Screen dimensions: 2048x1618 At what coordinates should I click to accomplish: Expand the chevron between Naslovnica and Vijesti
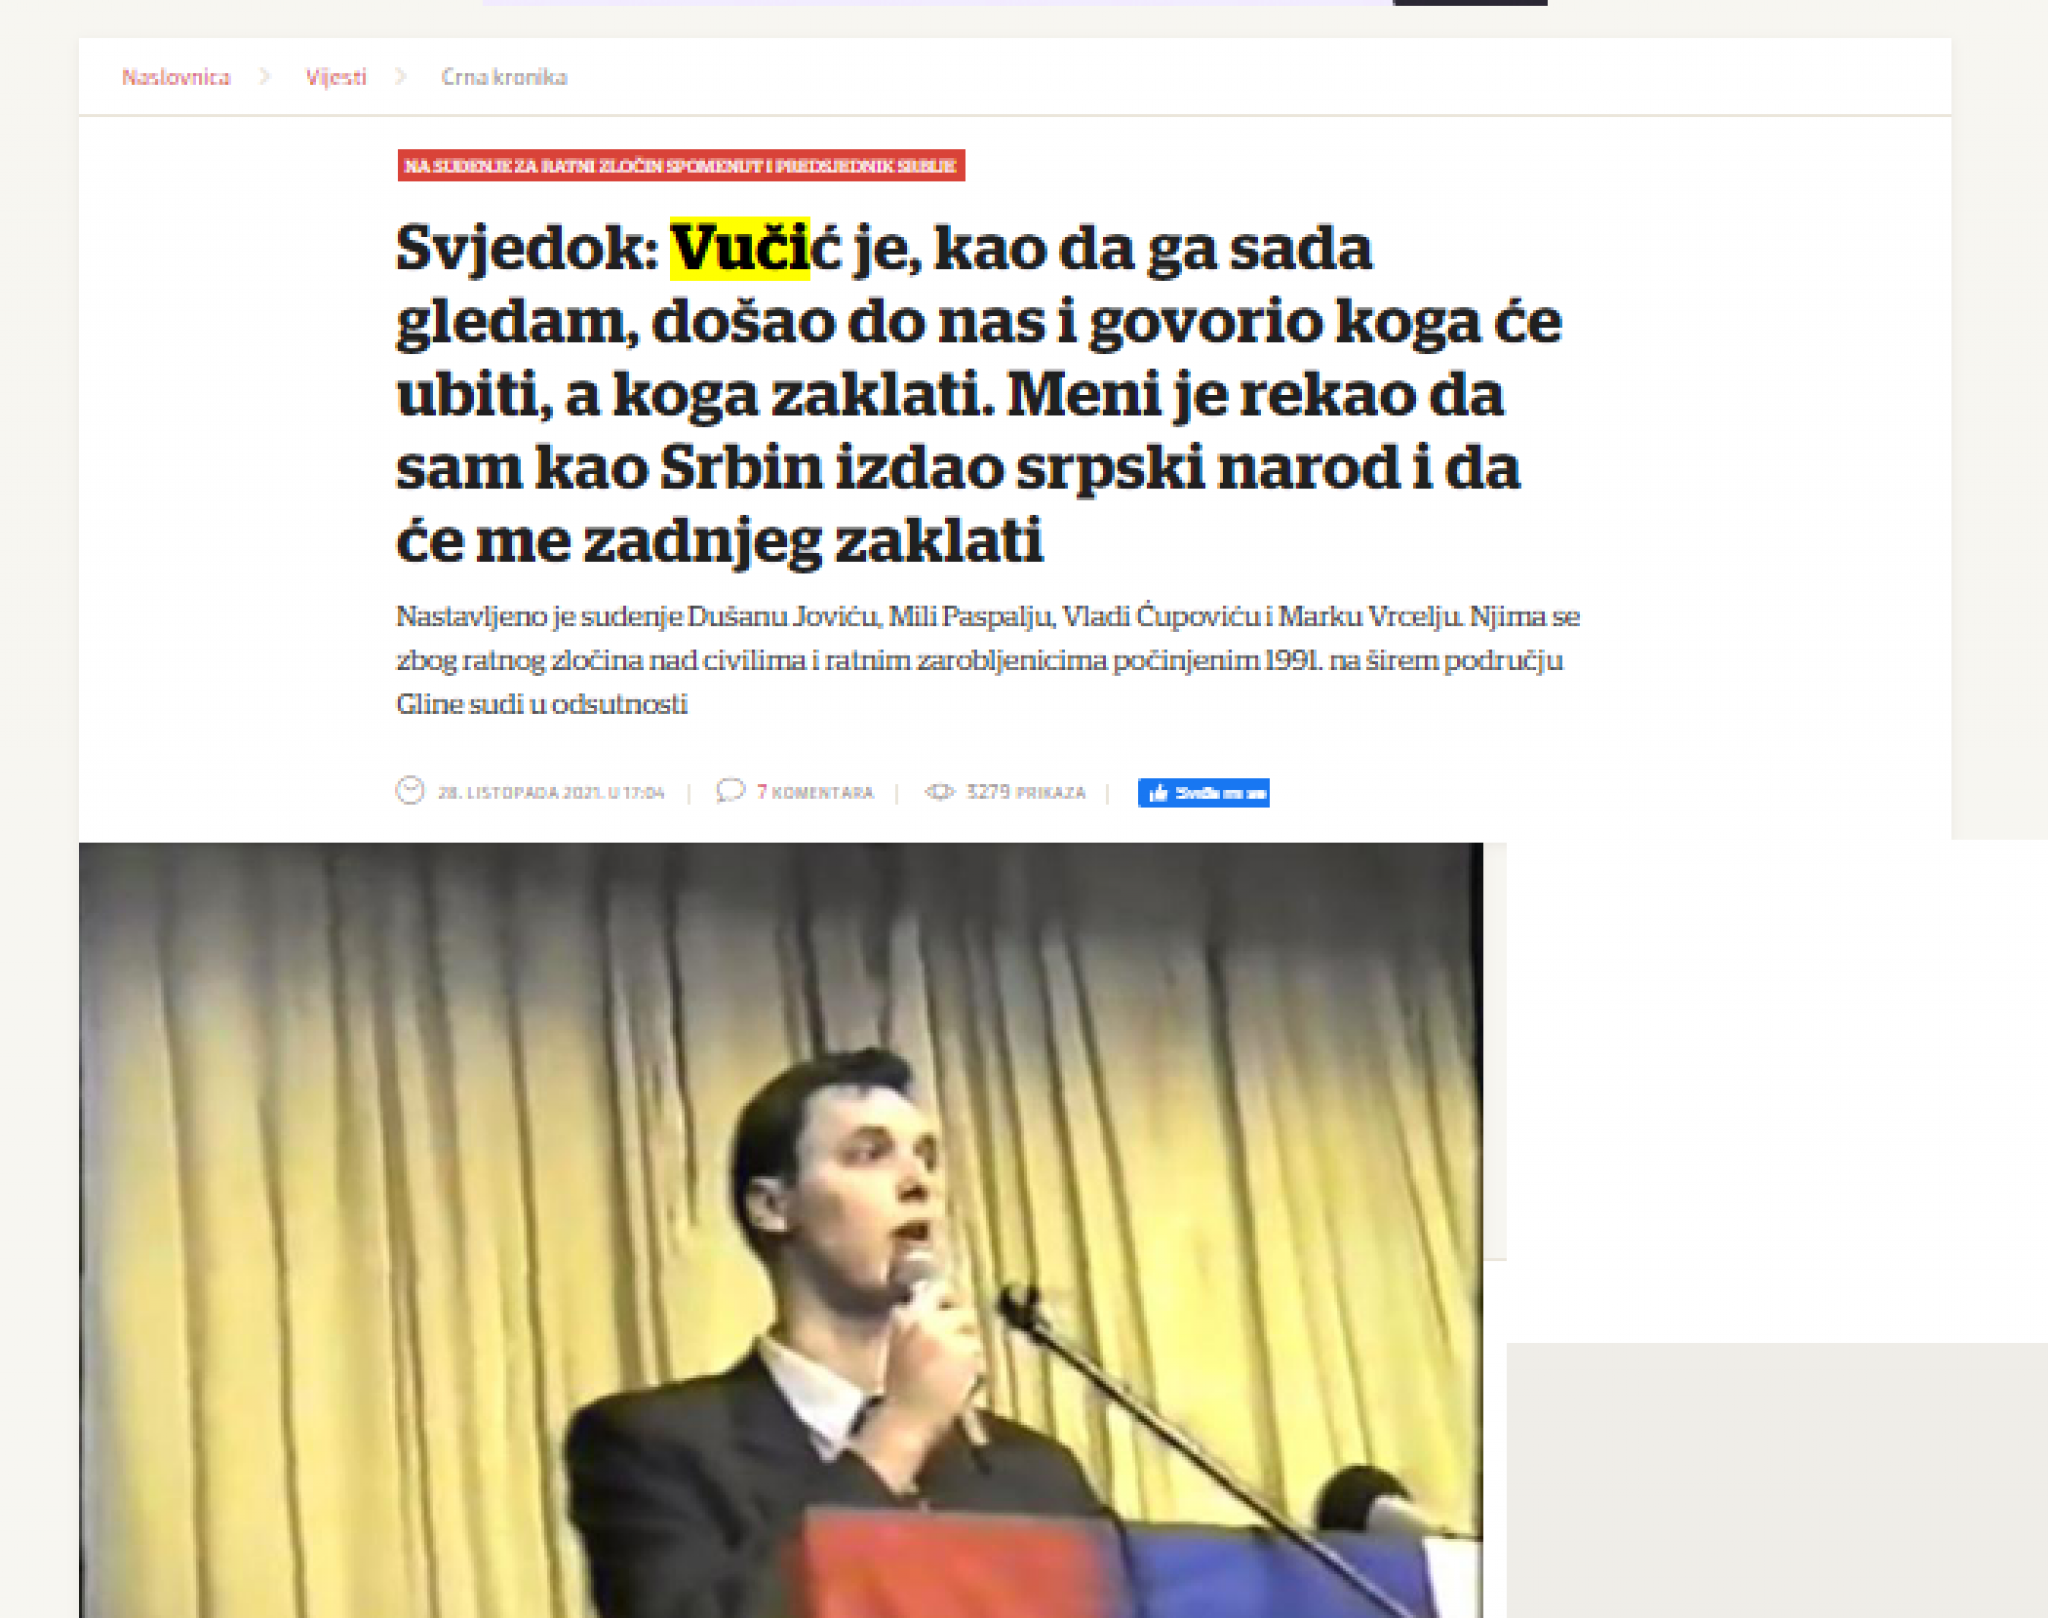tap(265, 76)
